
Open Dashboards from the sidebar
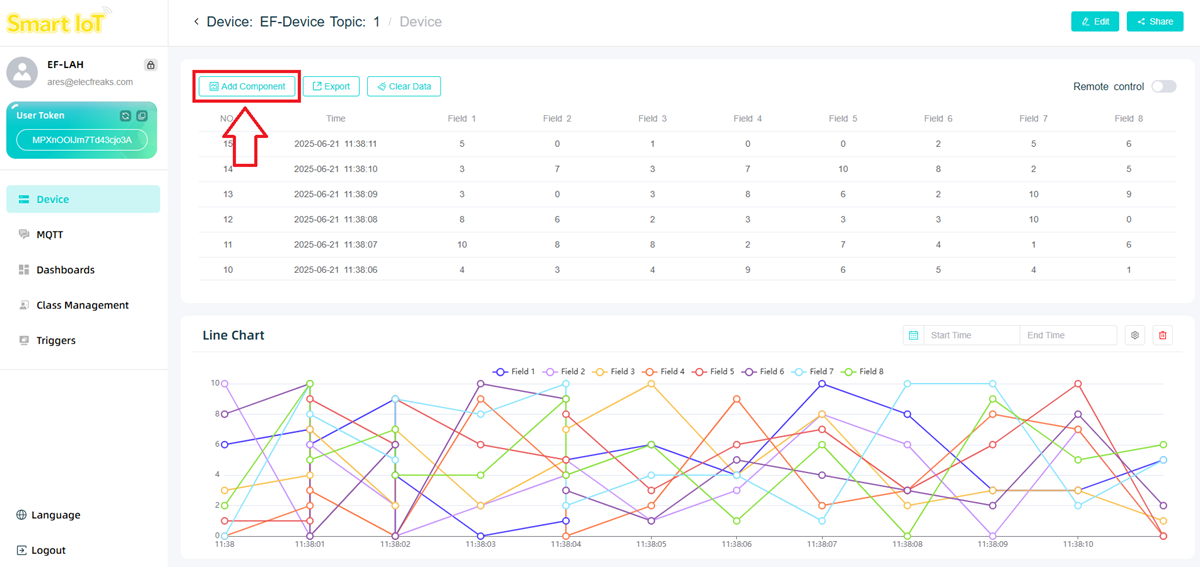(x=65, y=270)
